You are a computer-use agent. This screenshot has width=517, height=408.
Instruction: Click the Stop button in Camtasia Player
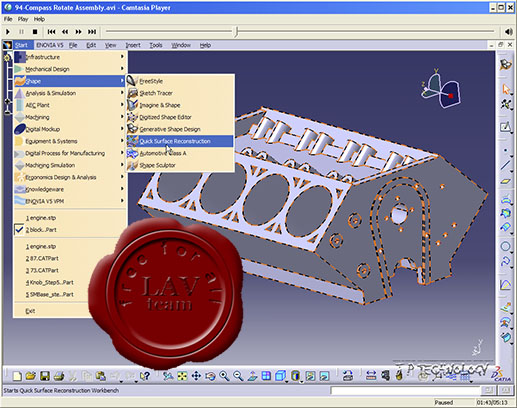point(35,32)
